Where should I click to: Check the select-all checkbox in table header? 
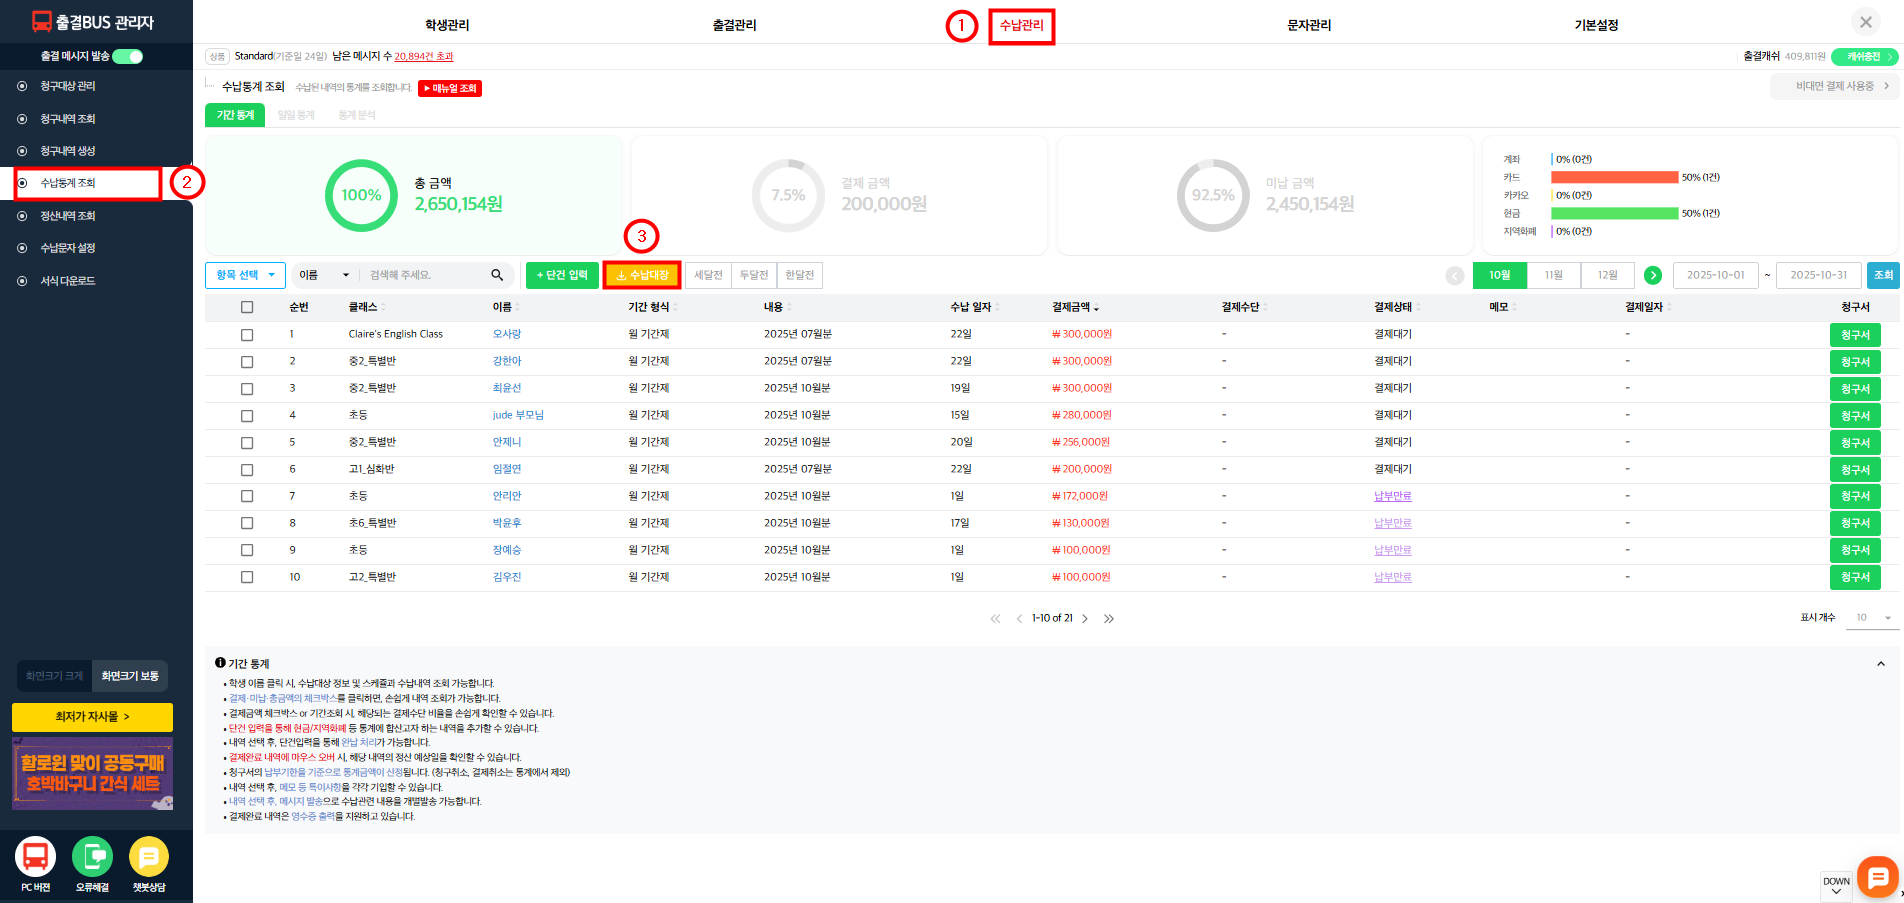pyautogui.click(x=247, y=307)
